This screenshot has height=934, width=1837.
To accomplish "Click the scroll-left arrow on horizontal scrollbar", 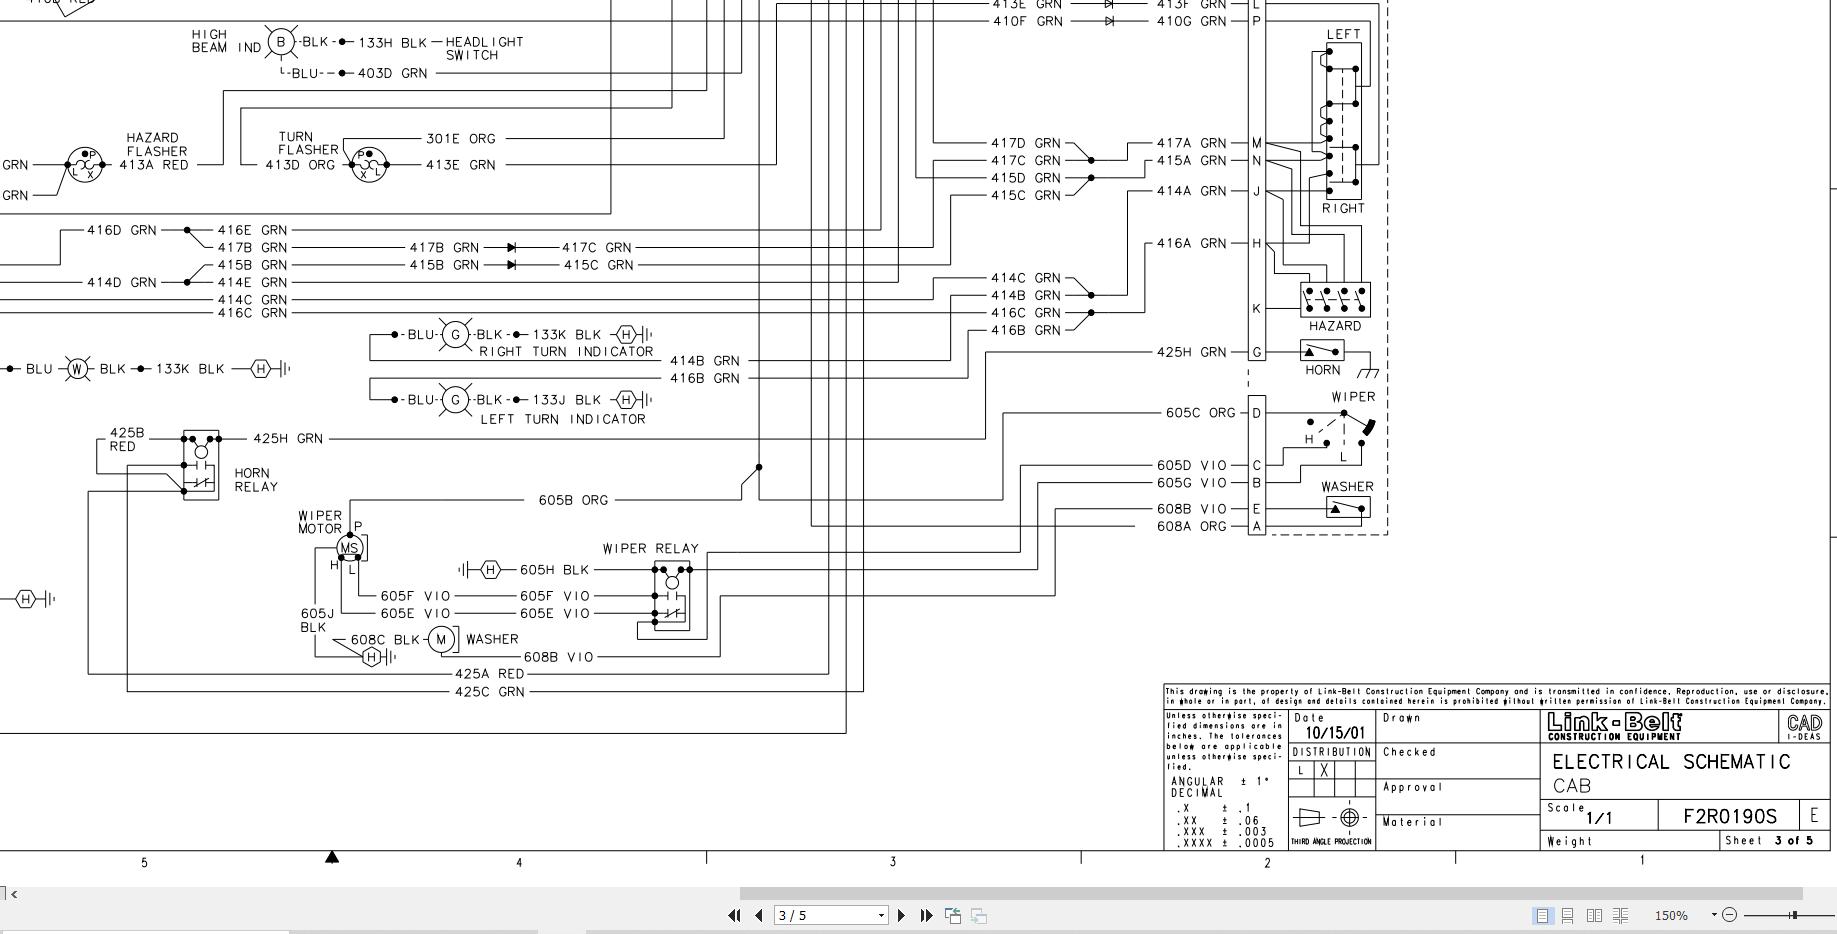I will coord(14,893).
